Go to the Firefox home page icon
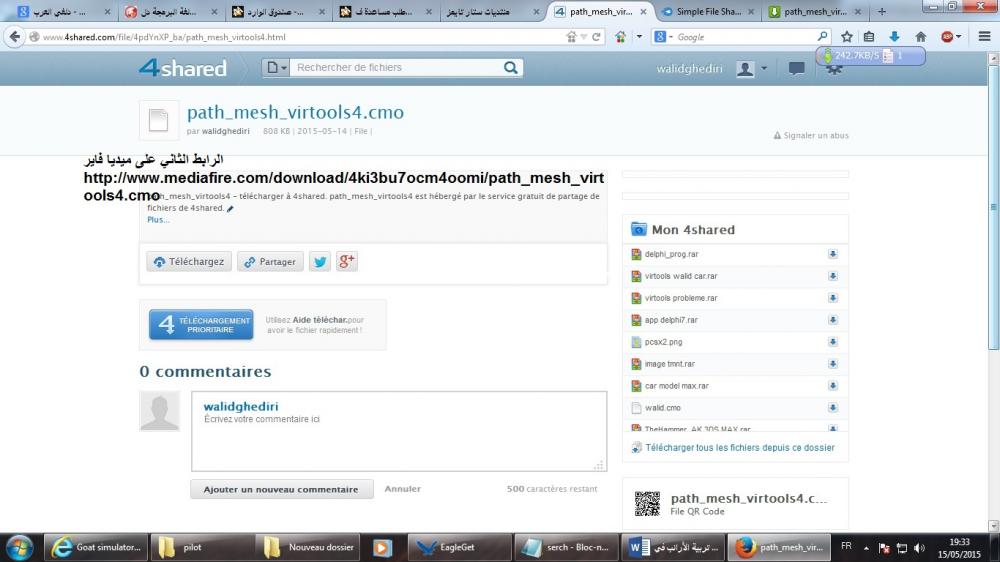The height and width of the screenshot is (562, 1000). click(920, 37)
